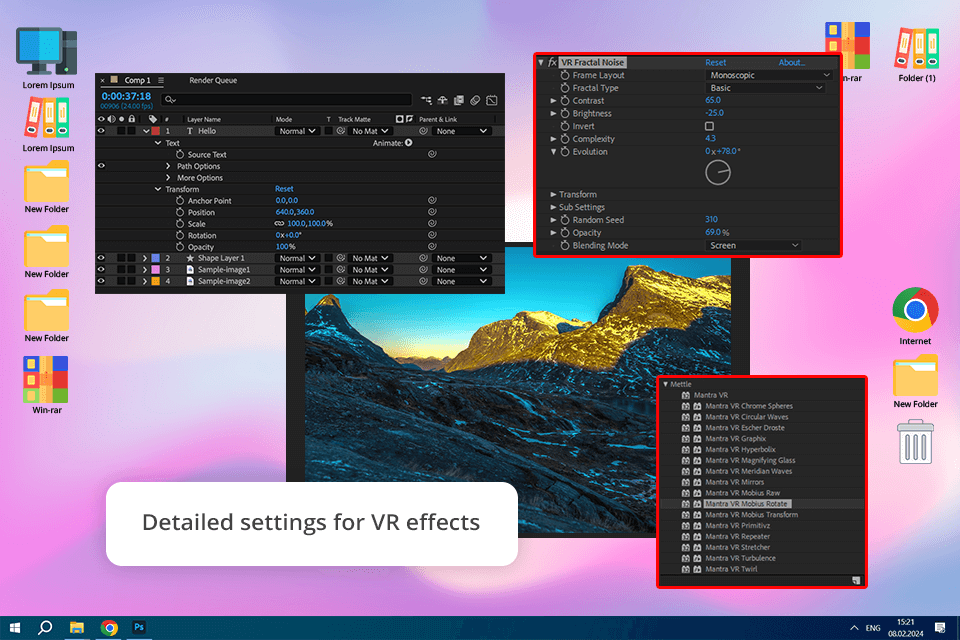This screenshot has height=640, width=960.
Task: Click the new preset icon in Mettle panel
Action: (856, 580)
